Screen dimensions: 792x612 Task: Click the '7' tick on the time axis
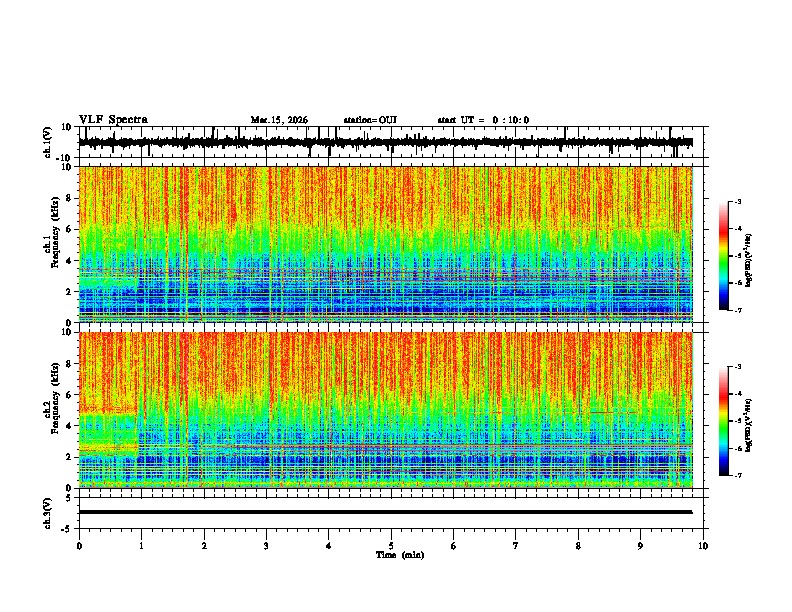516,546
